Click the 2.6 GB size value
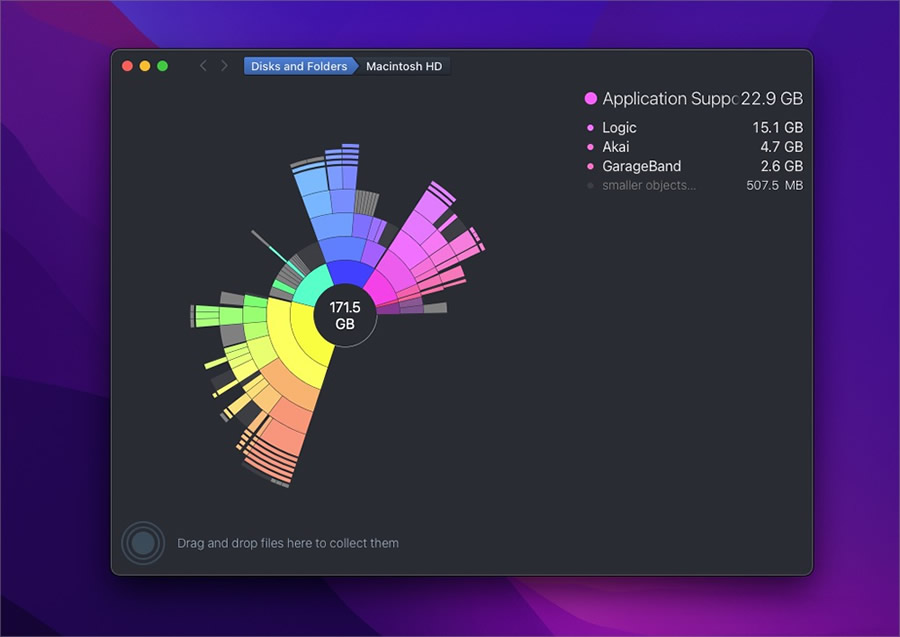The height and width of the screenshot is (637, 900). (781, 166)
